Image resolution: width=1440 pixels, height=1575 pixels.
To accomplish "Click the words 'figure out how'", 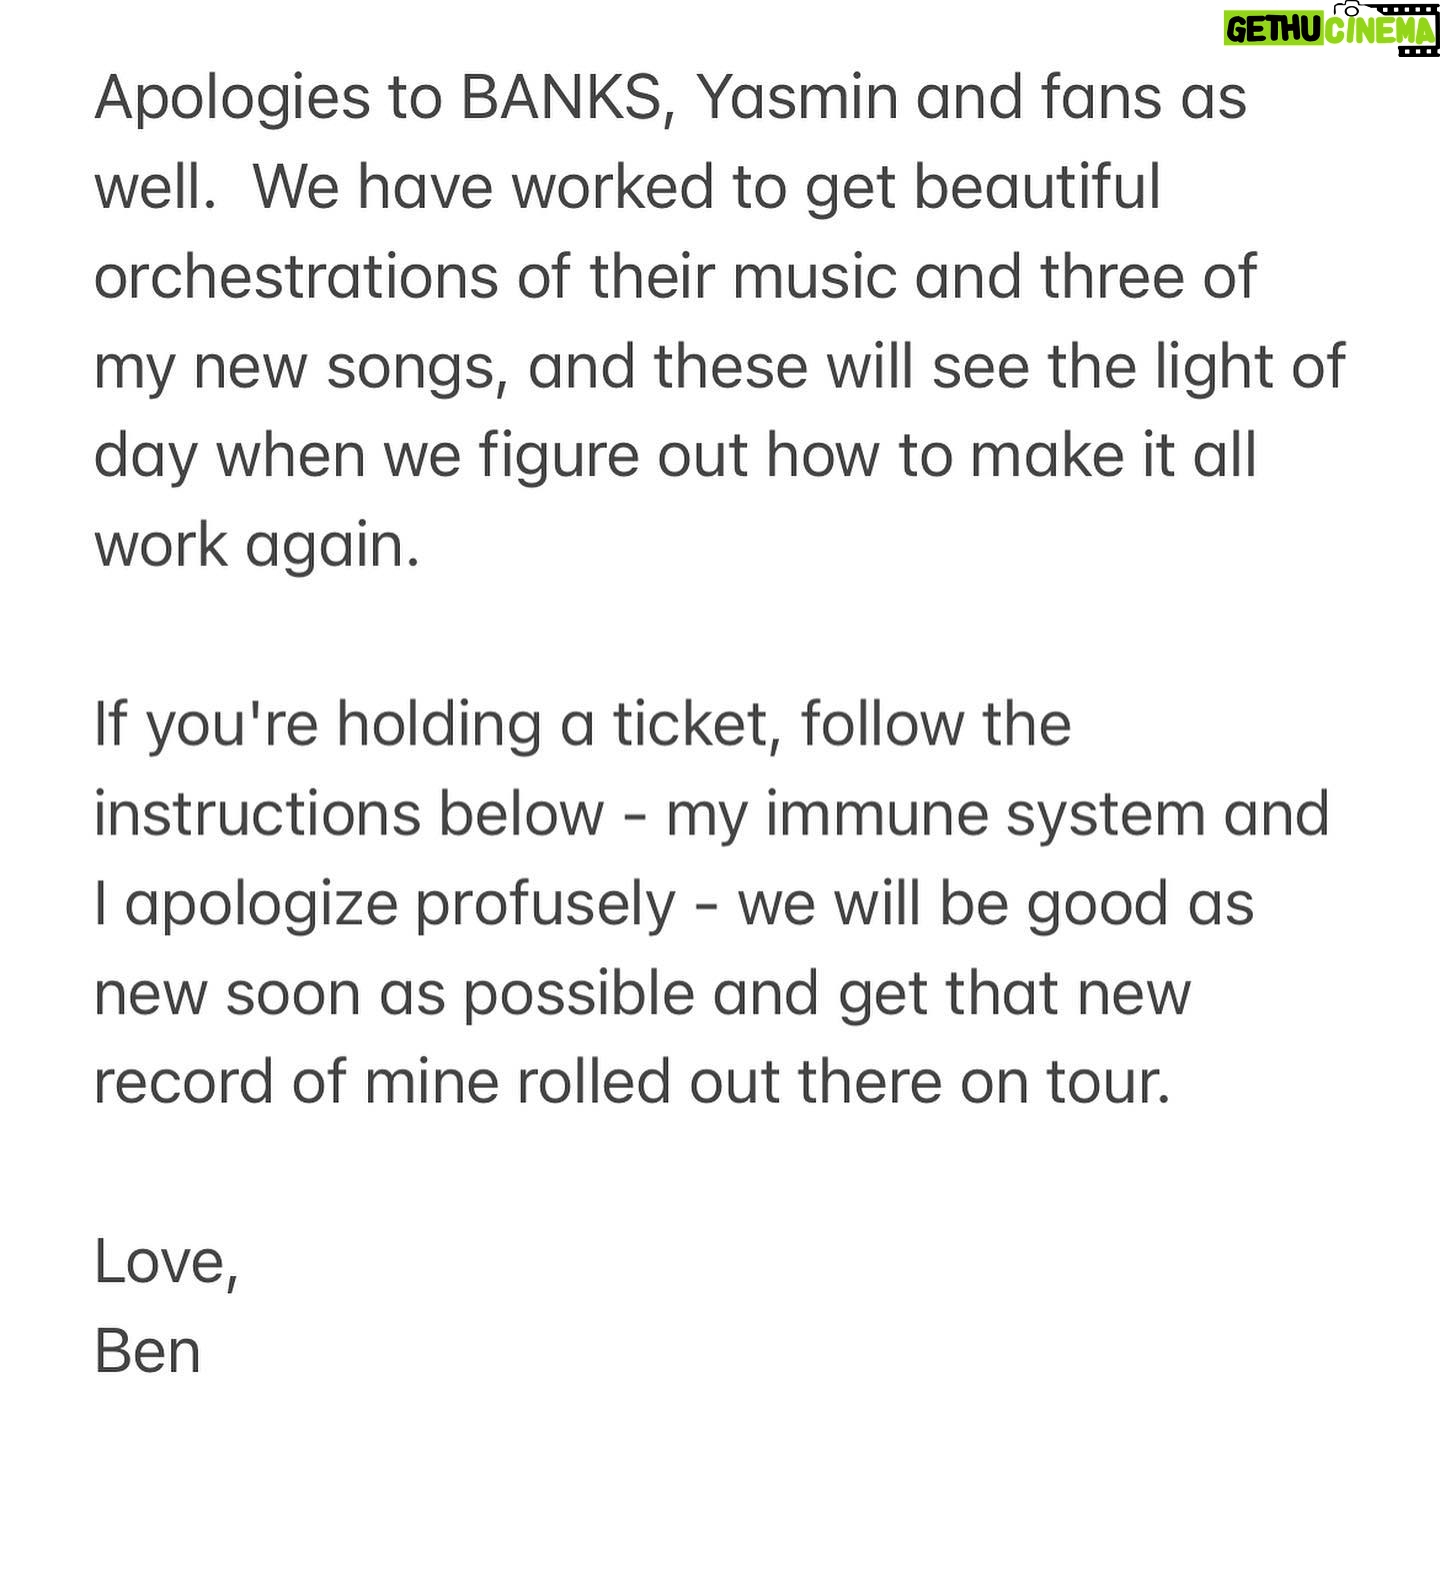I will pyautogui.click(x=680, y=457).
